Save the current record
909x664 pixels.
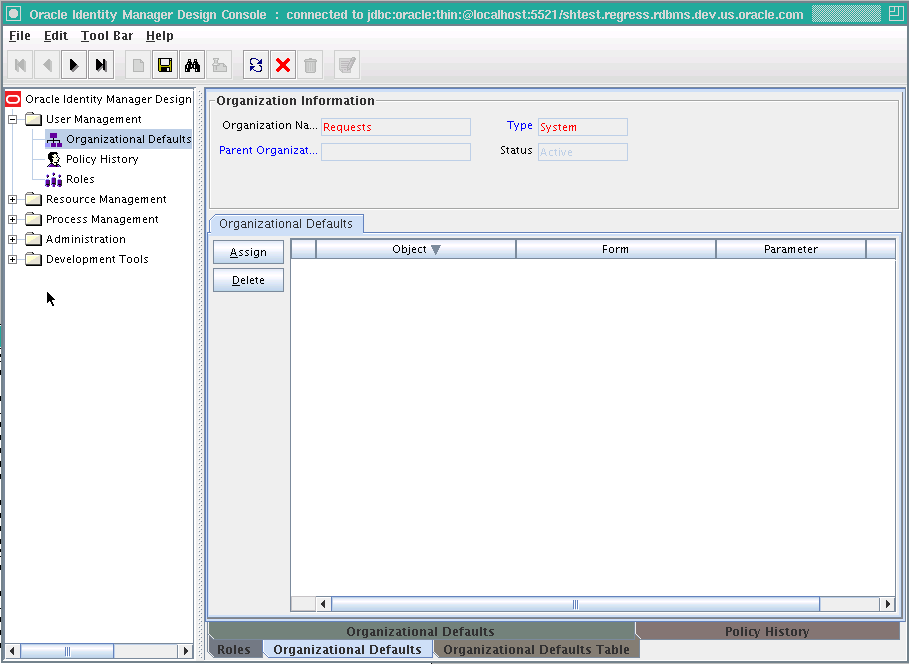[x=164, y=64]
